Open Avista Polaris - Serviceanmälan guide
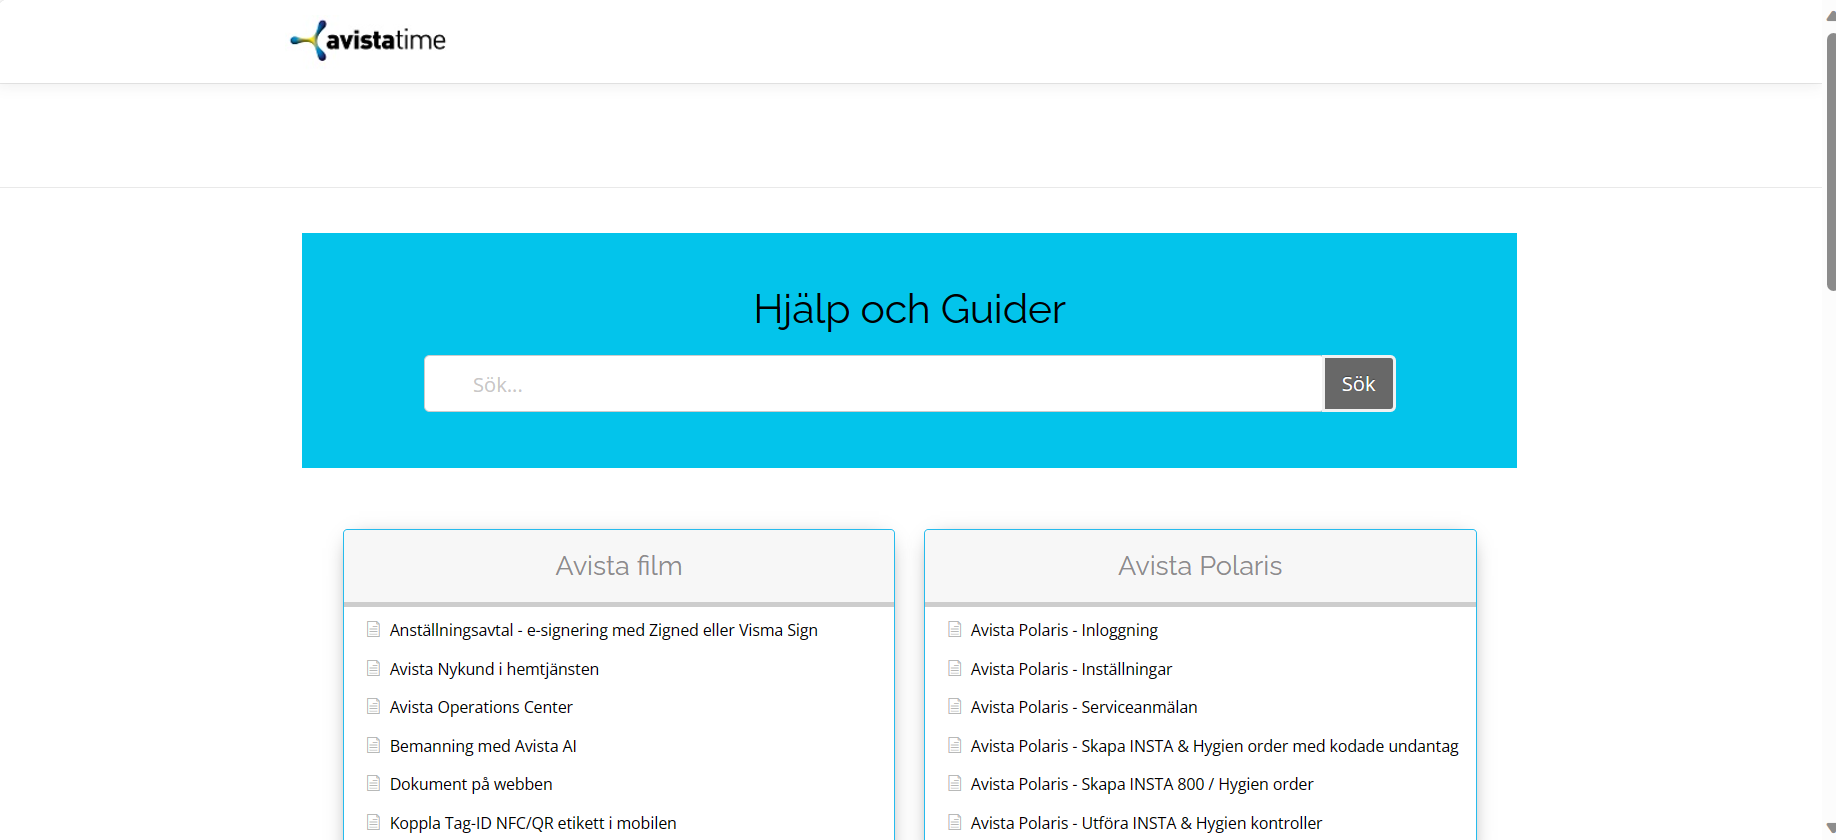This screenshot has height=840, width=1836. pyautogui.click(x=1084, y=707)
